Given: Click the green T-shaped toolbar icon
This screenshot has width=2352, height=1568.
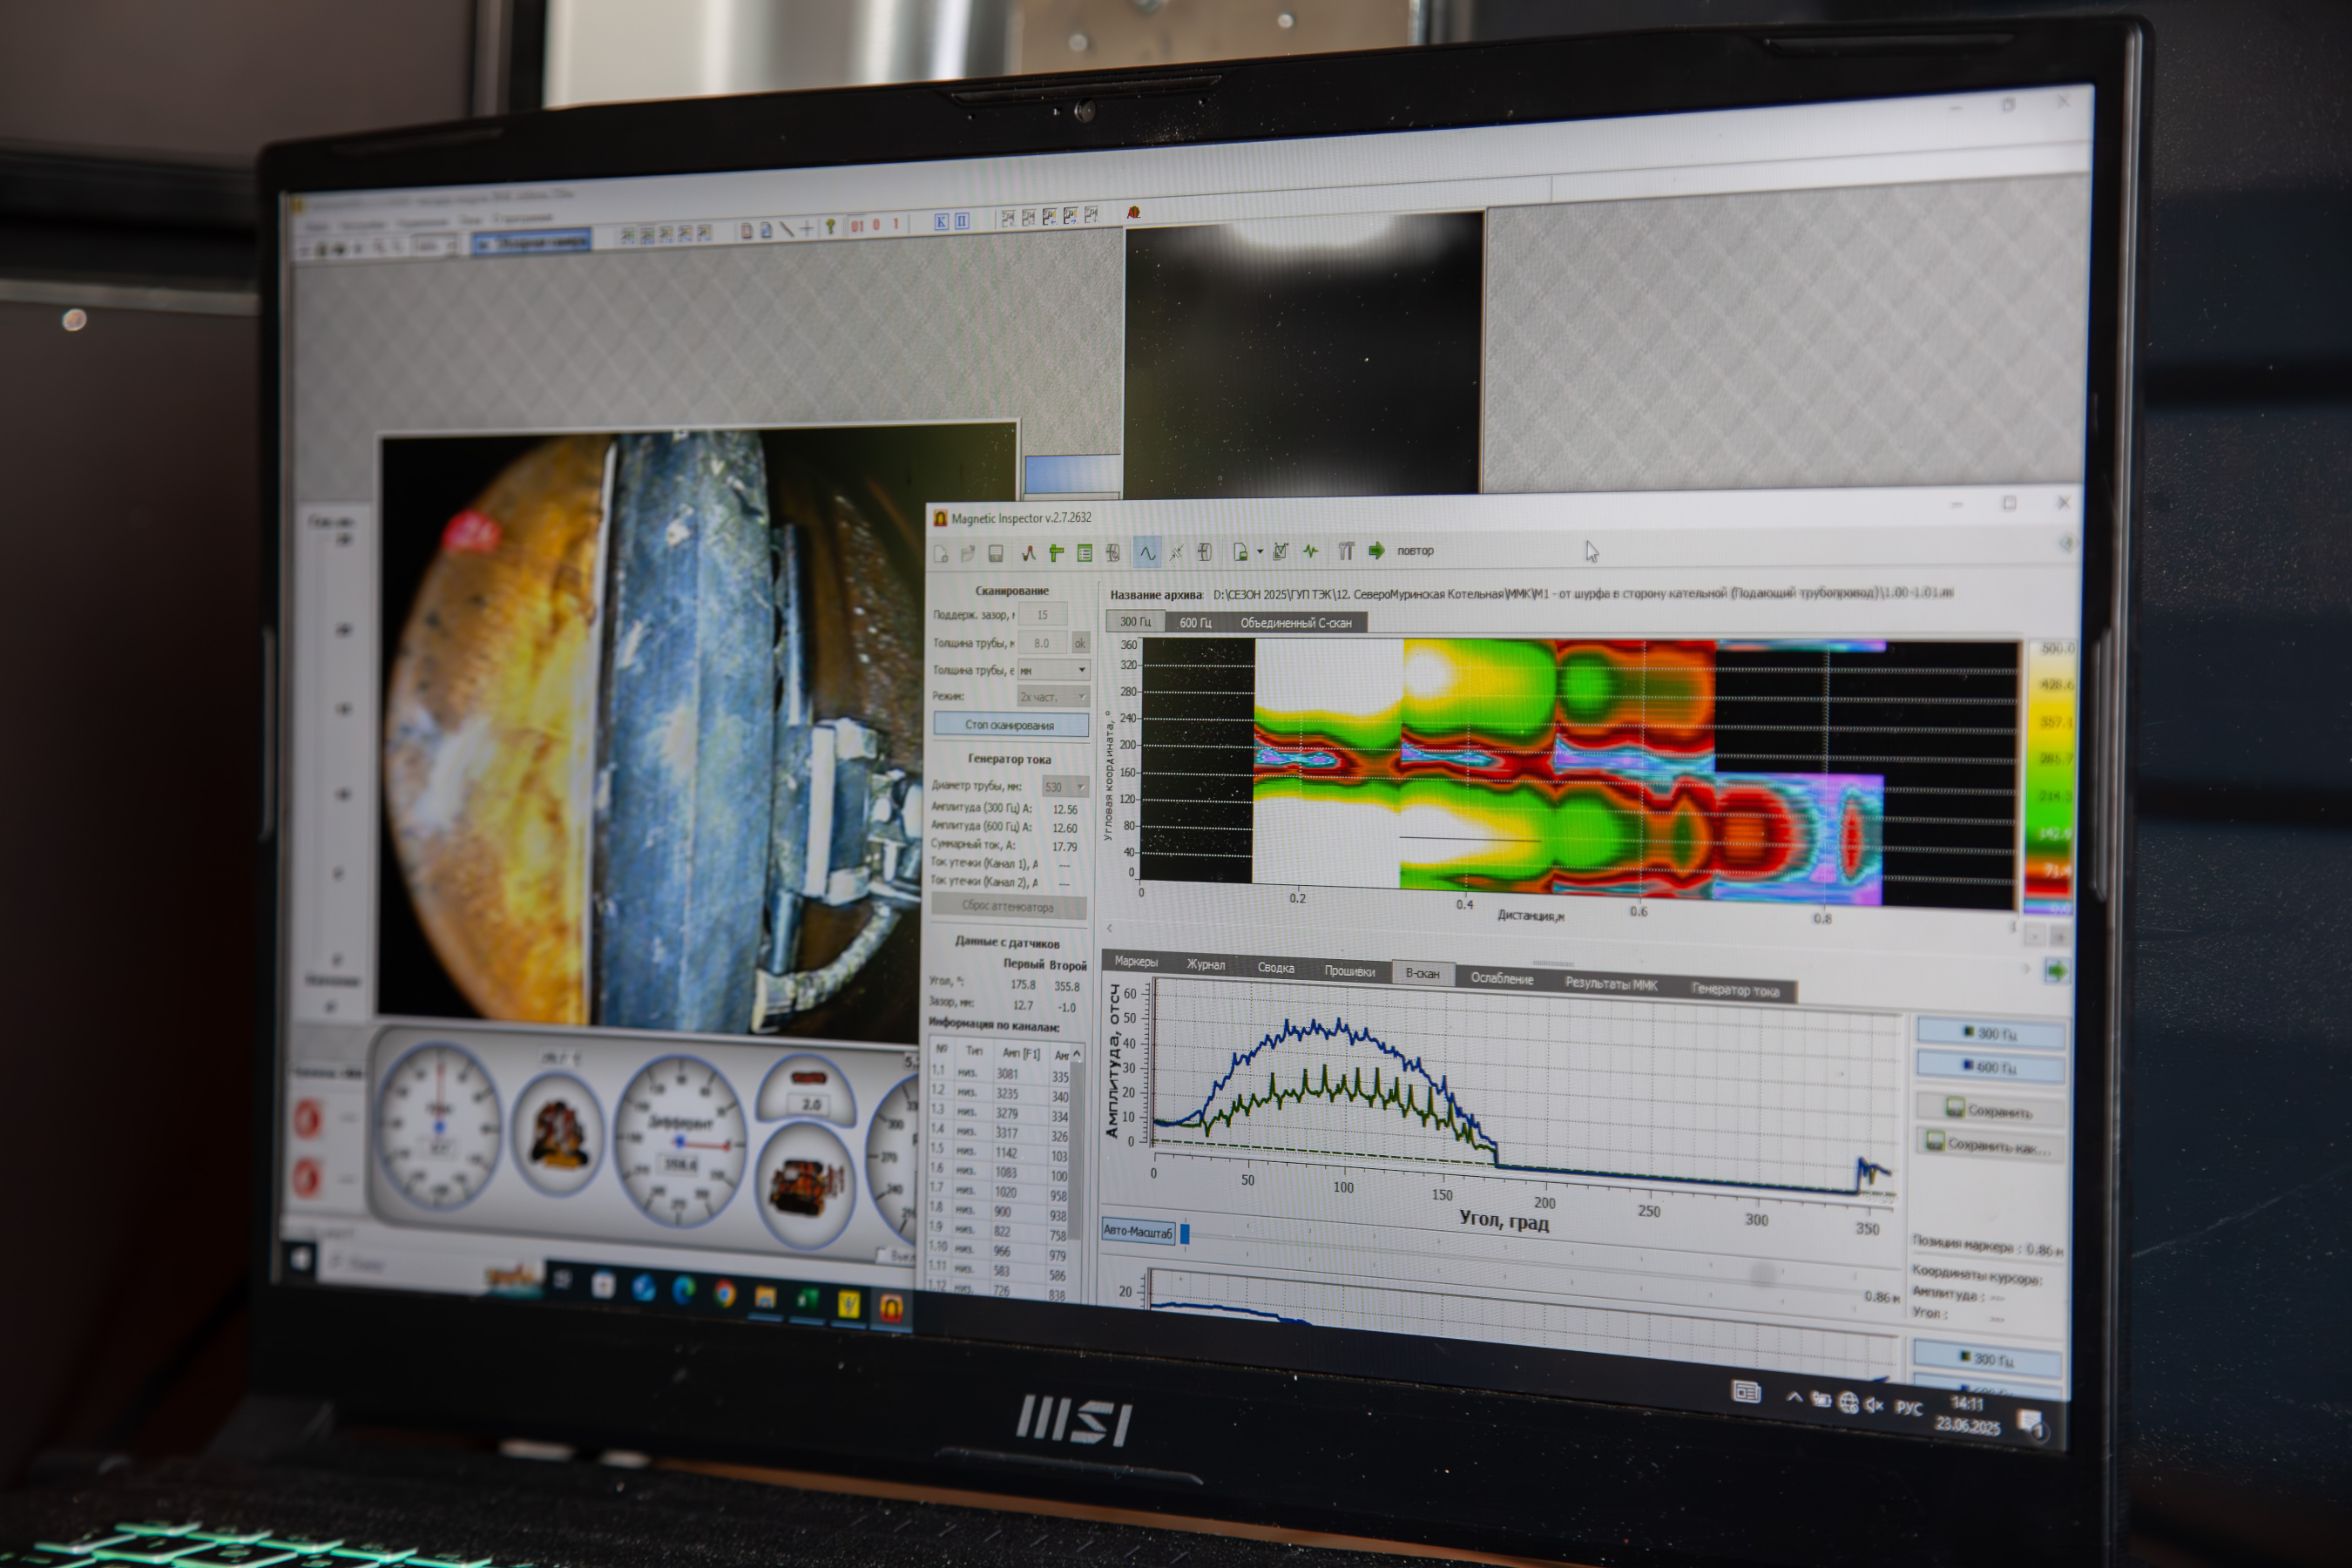Looking at the screenshot, I should click(1056, 553).
